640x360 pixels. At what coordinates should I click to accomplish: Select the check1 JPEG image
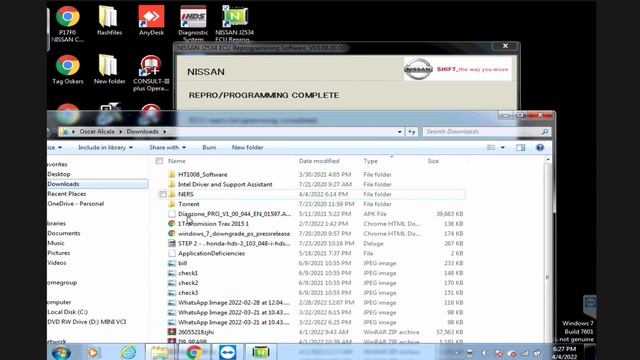click(x=188, y=273)
